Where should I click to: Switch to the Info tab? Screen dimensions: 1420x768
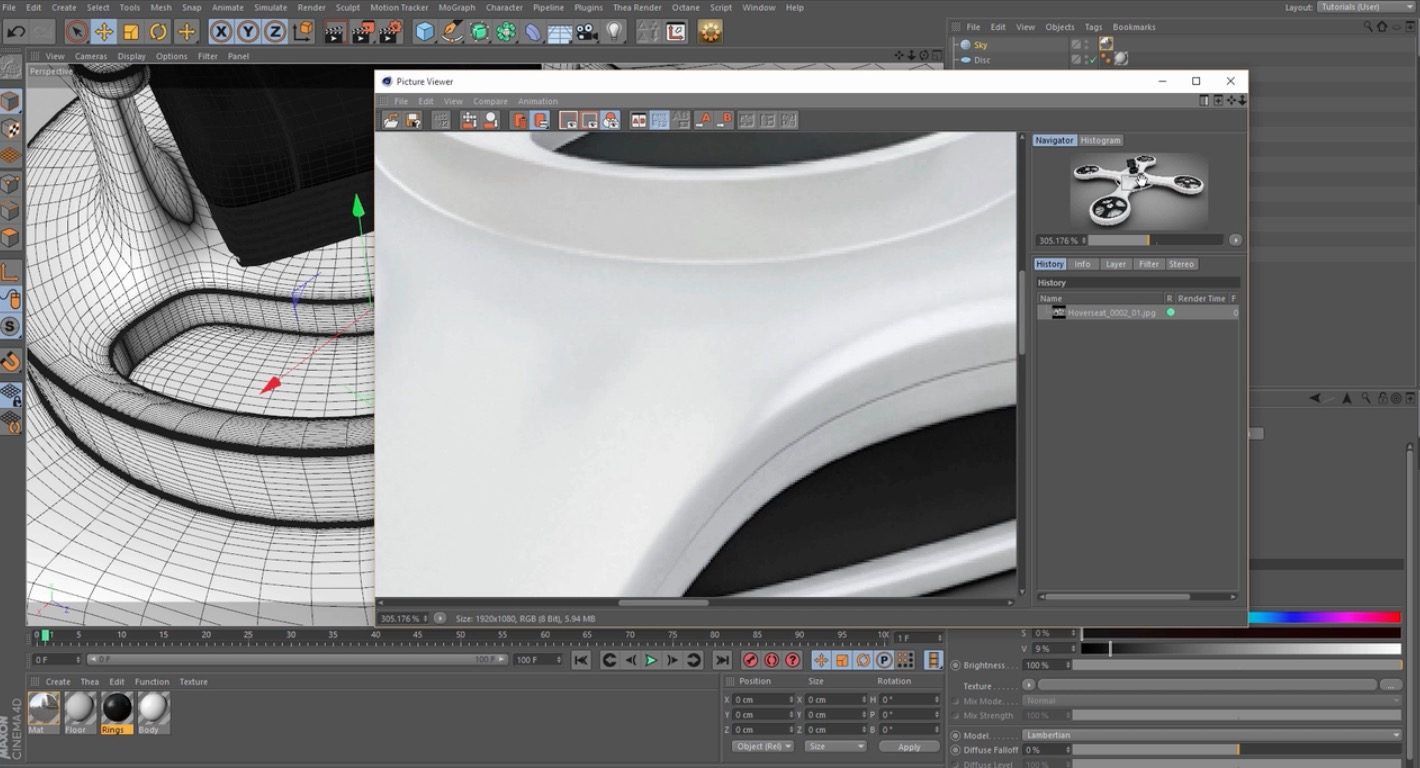(1083, 264)
